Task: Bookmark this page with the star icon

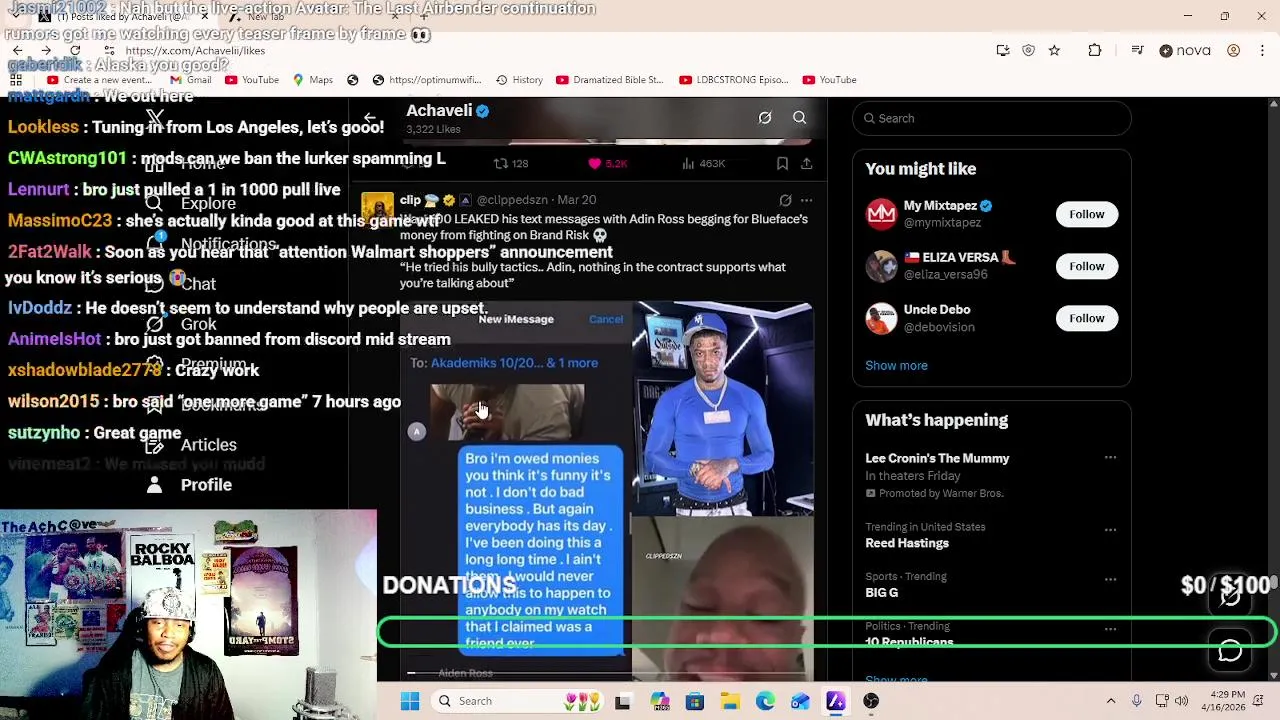Action: (1054, 50)
